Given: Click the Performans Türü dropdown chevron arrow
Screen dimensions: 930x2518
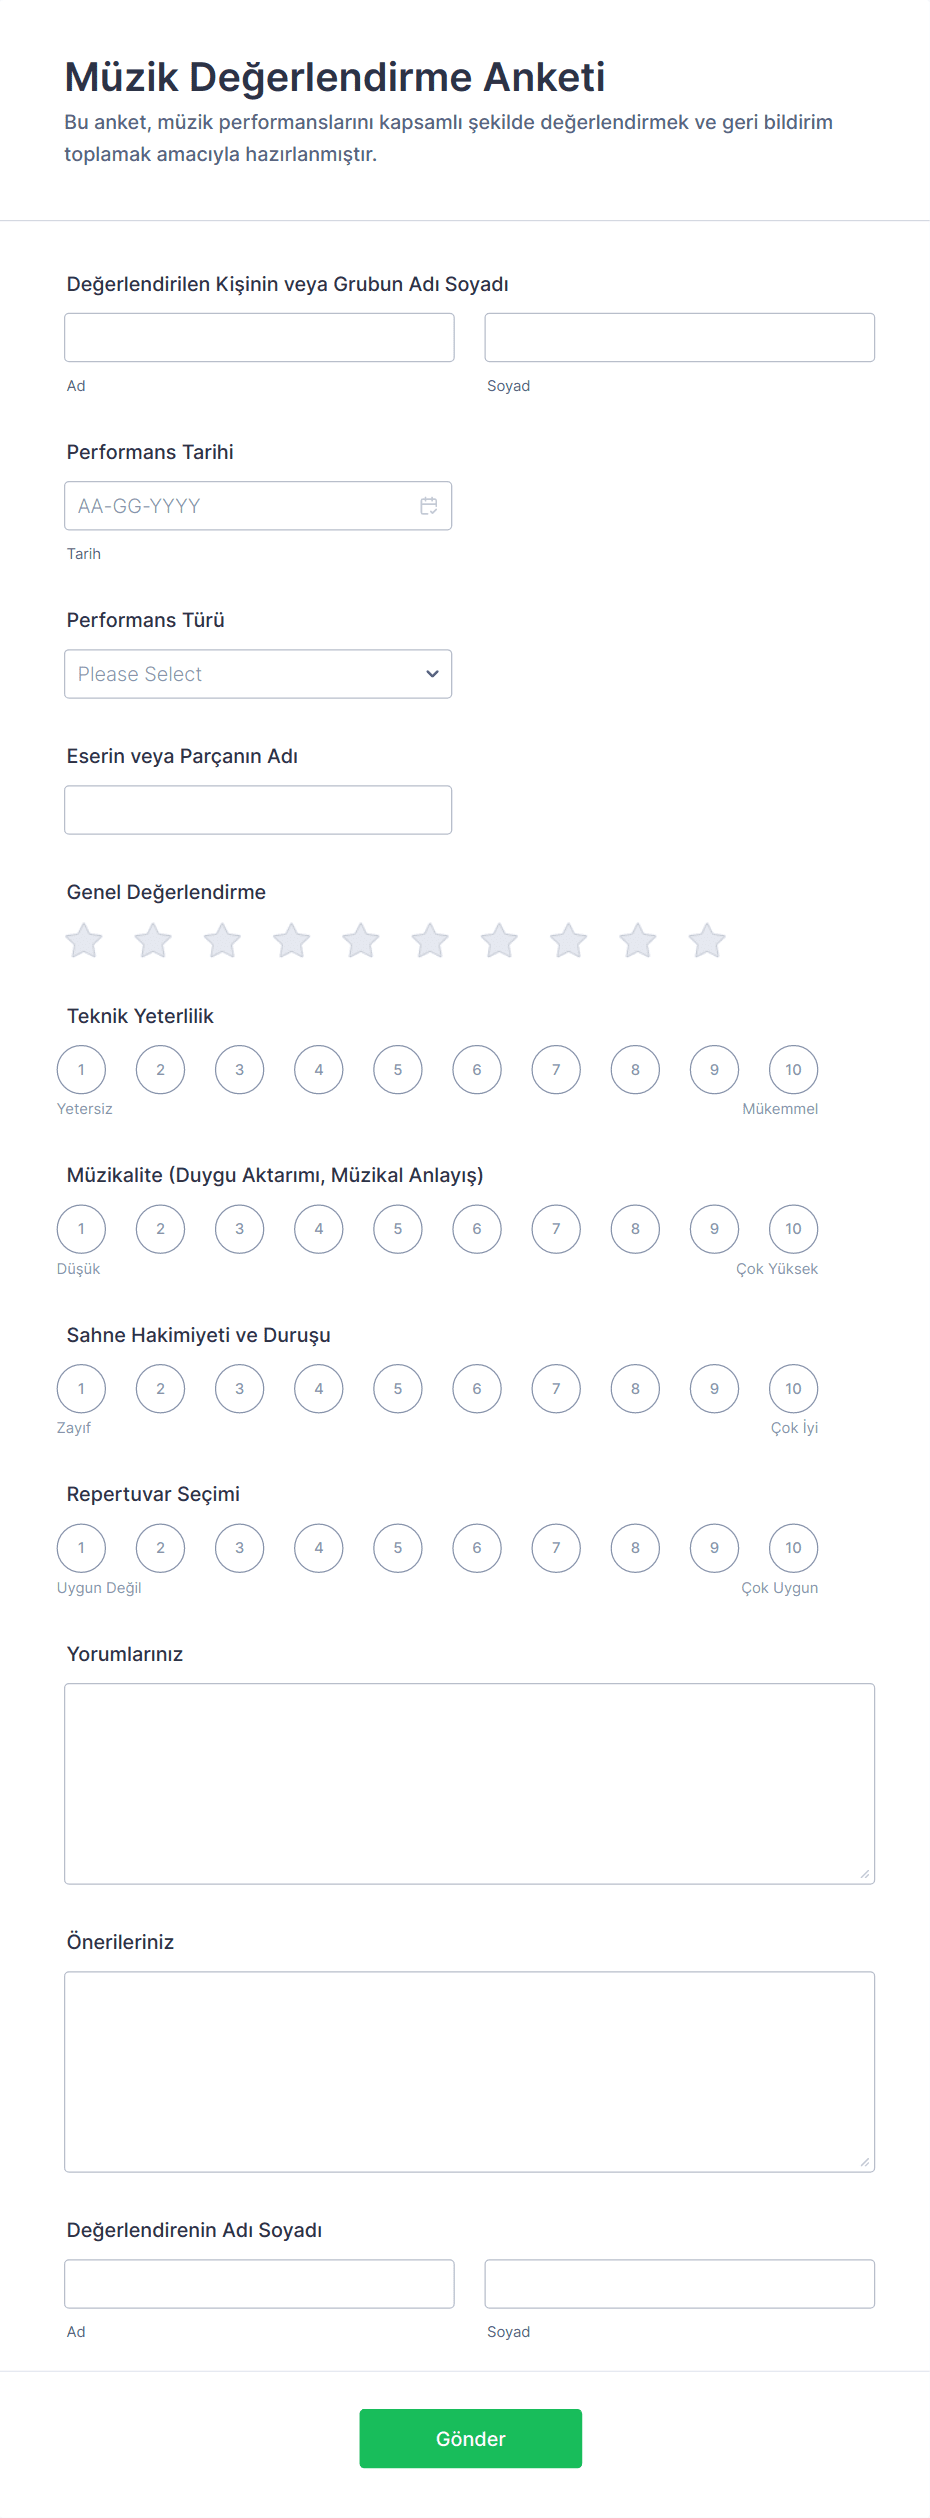Looking at the screenshot, I should pos(432,674).
